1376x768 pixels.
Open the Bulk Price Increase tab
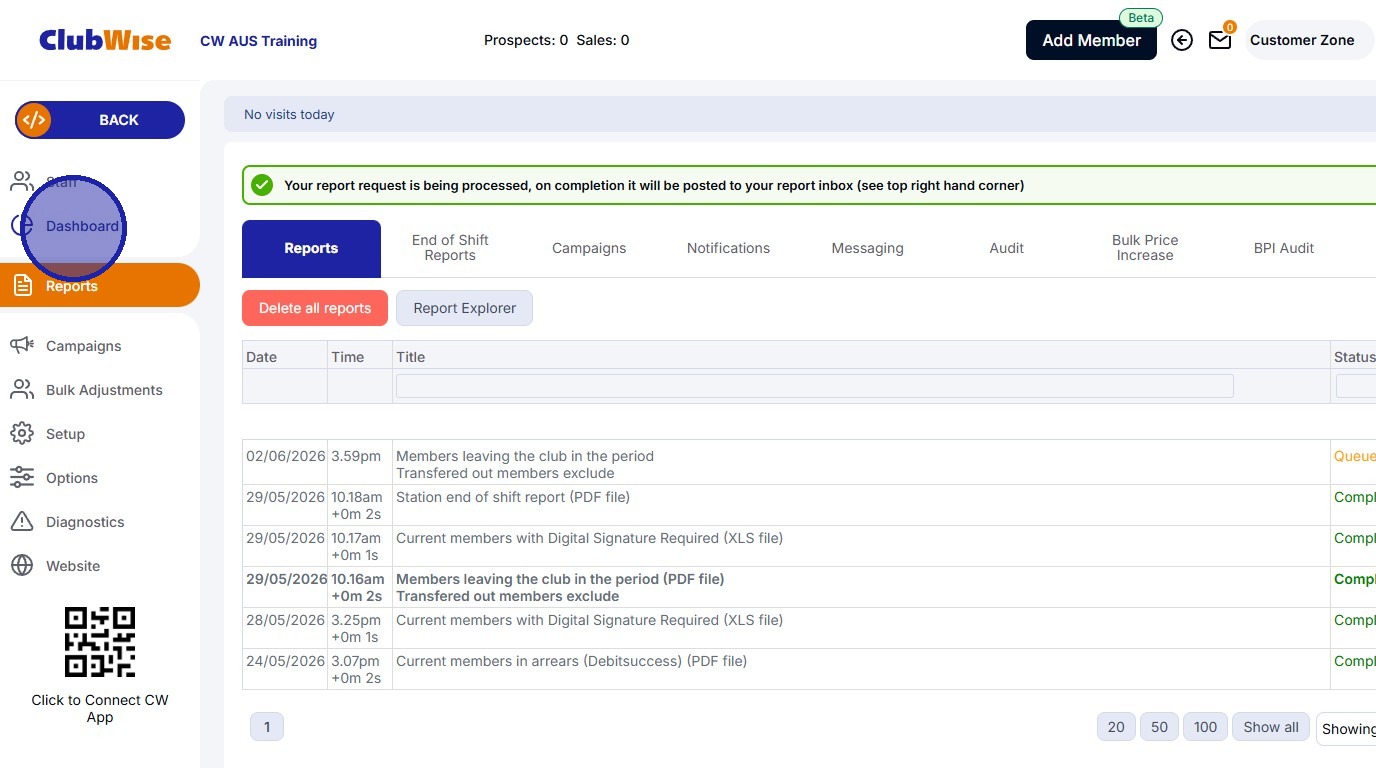coord(1145,248)
